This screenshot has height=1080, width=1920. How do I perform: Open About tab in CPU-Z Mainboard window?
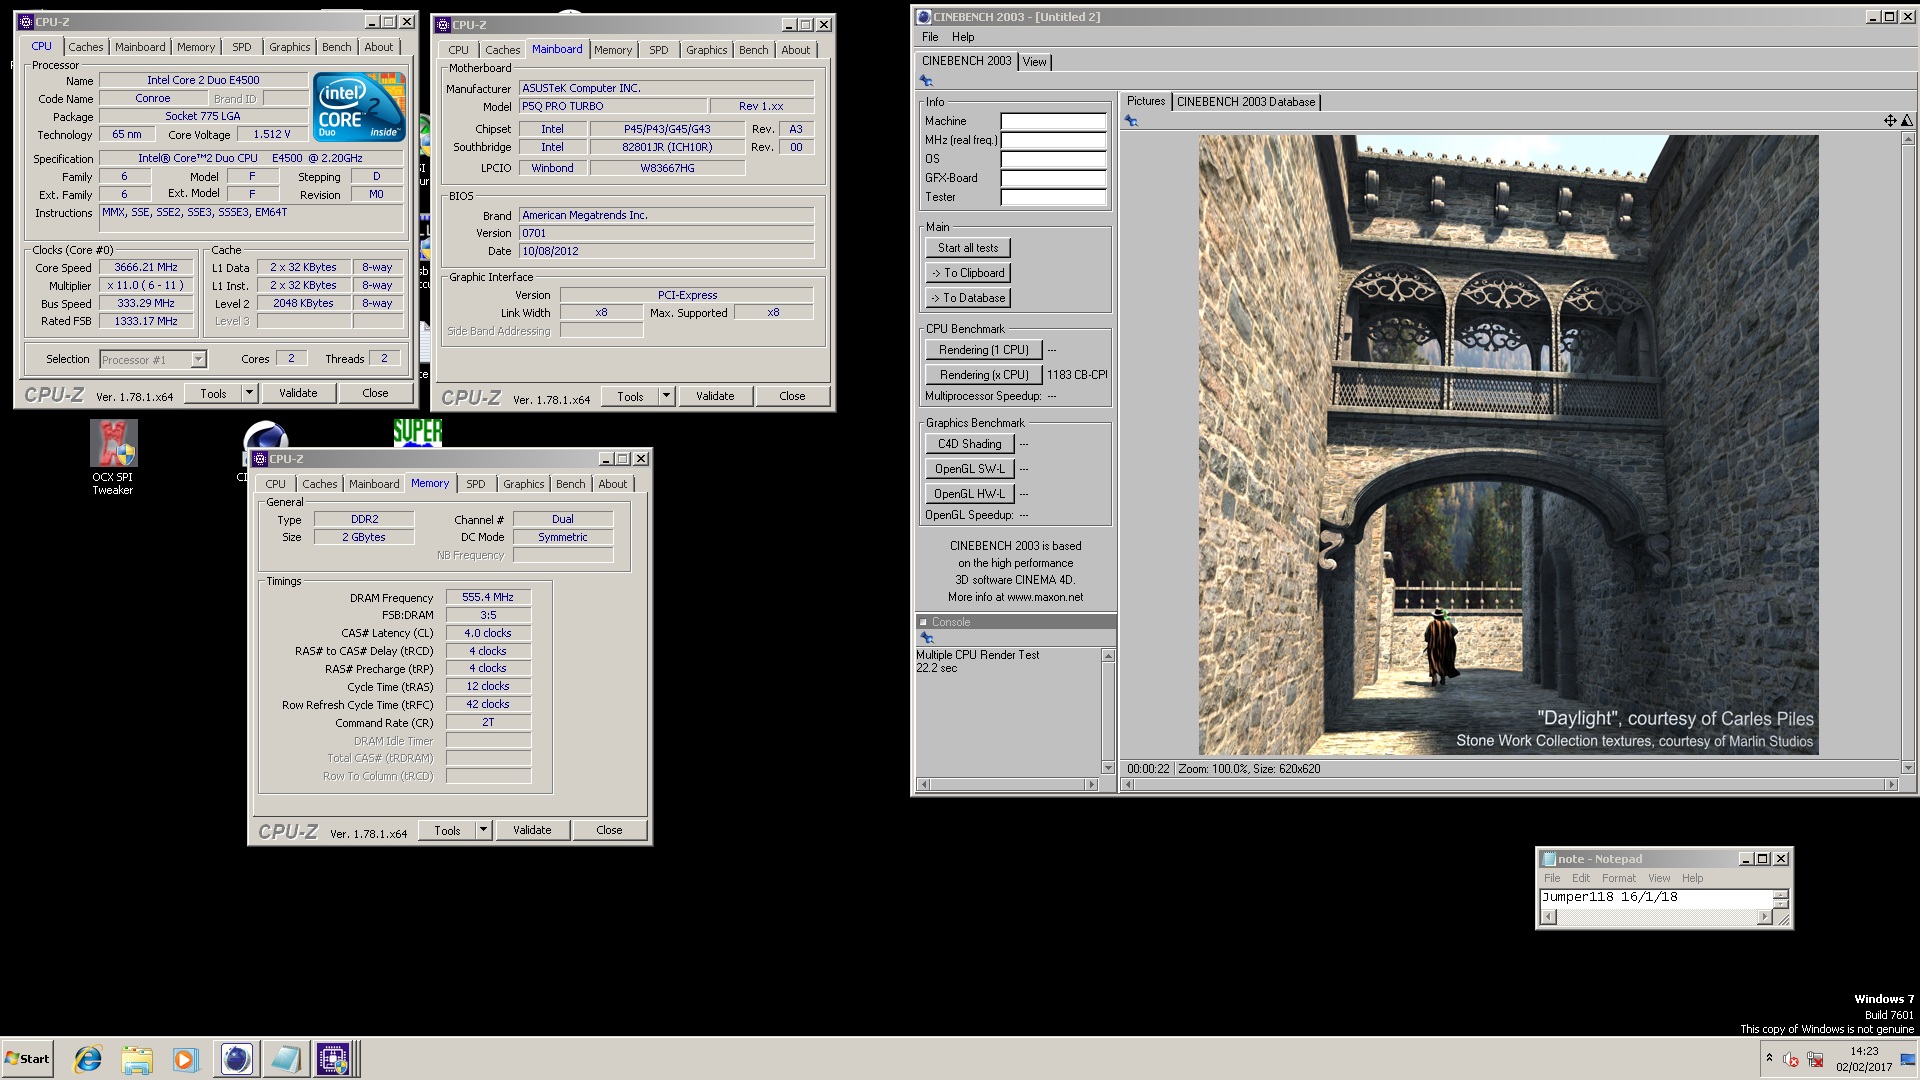coord(796,50)
